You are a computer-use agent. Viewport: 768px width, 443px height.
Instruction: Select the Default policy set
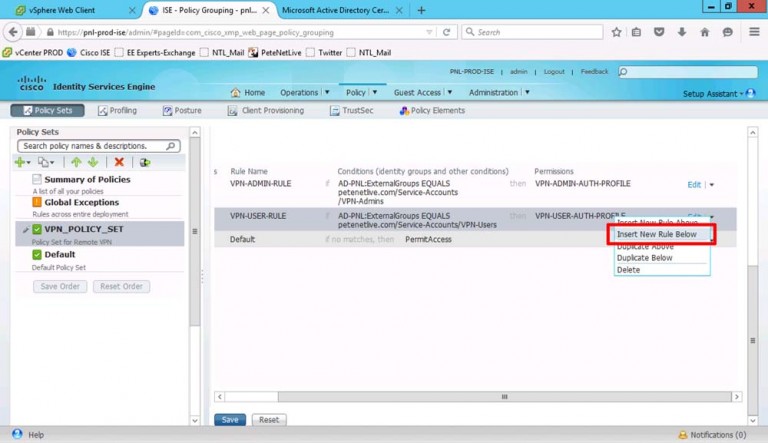(x=60, y=254)
